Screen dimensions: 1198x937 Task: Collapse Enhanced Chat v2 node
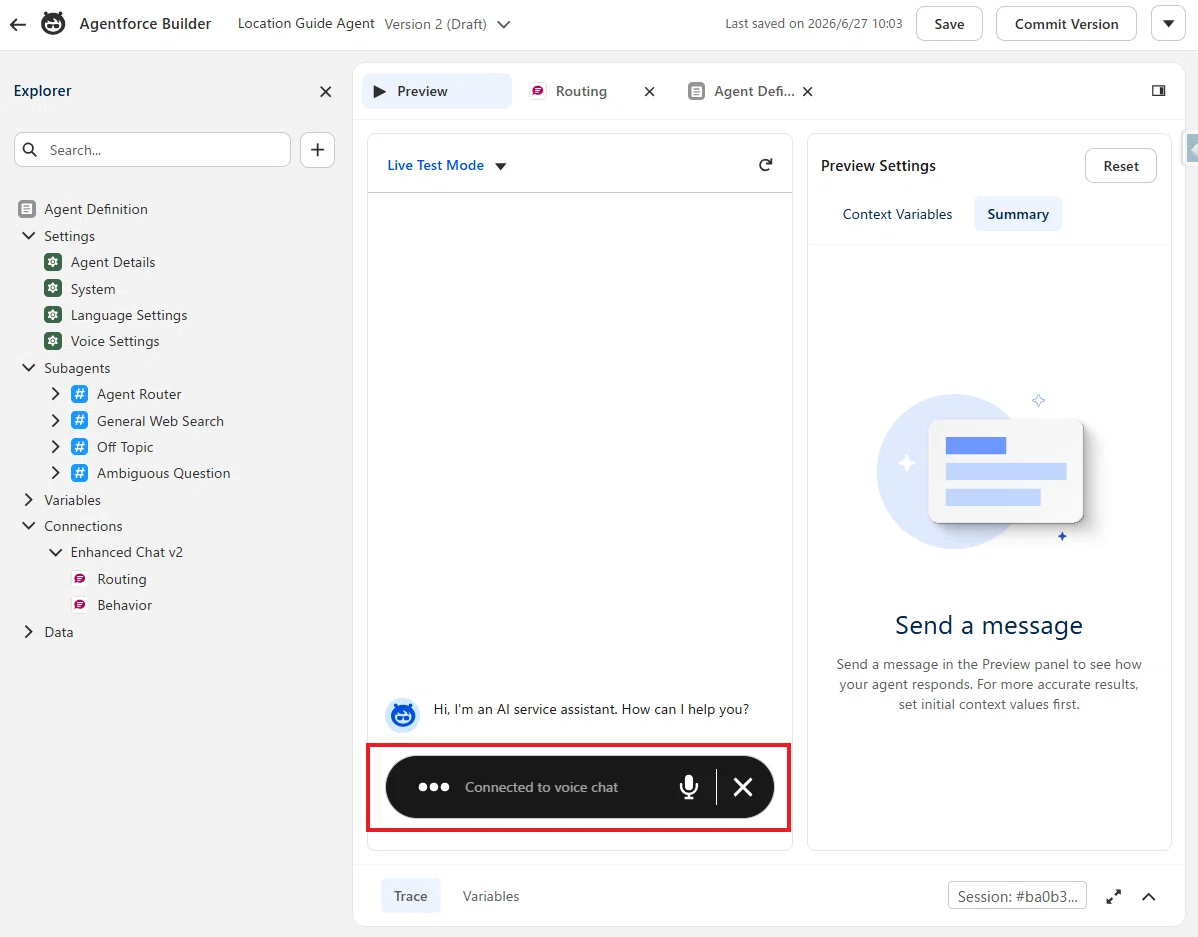[55, 552]
